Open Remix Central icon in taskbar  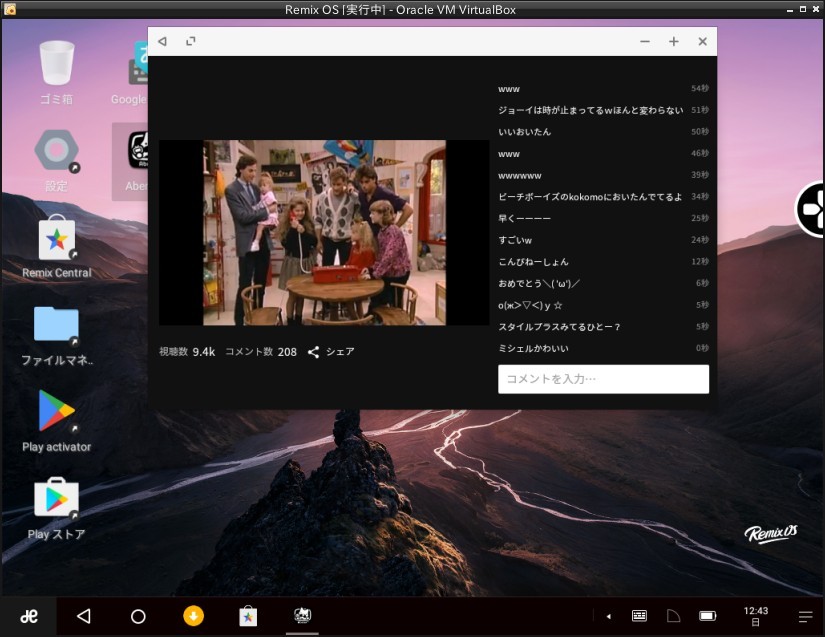click(248, 616)
